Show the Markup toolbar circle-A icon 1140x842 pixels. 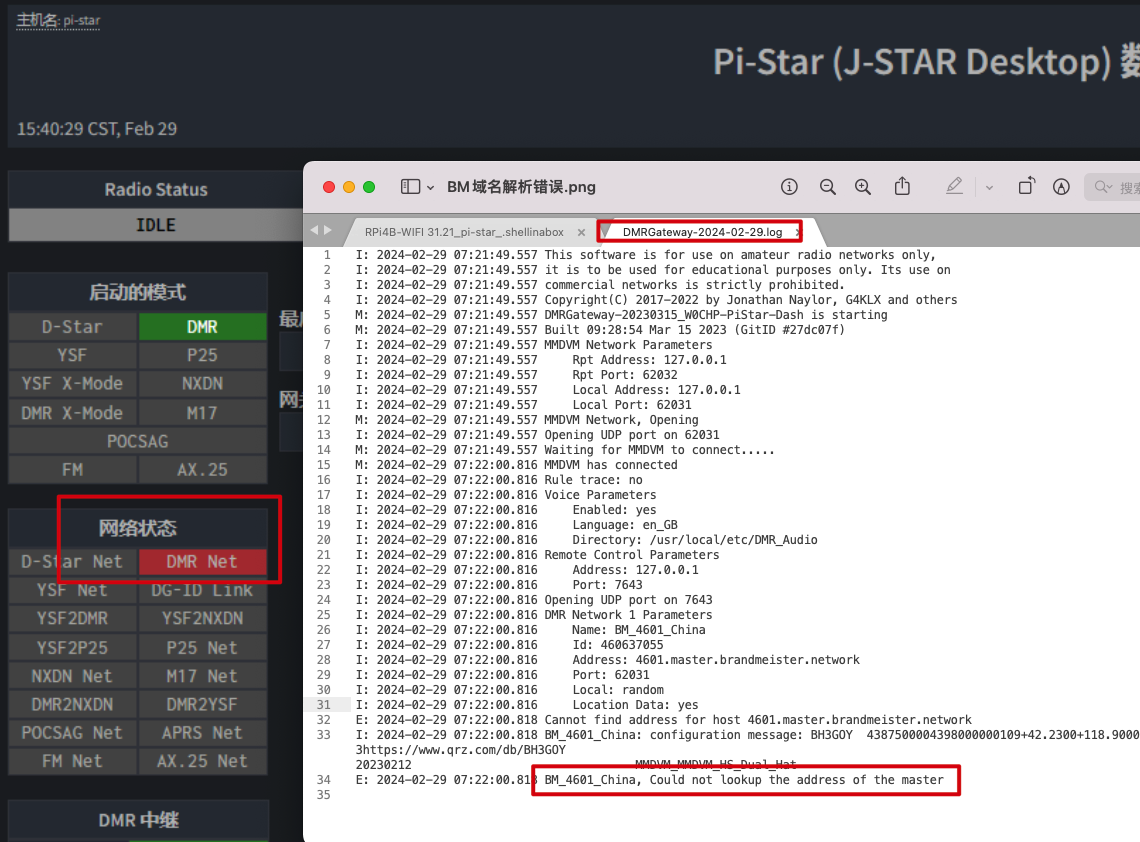(1062, 187)
